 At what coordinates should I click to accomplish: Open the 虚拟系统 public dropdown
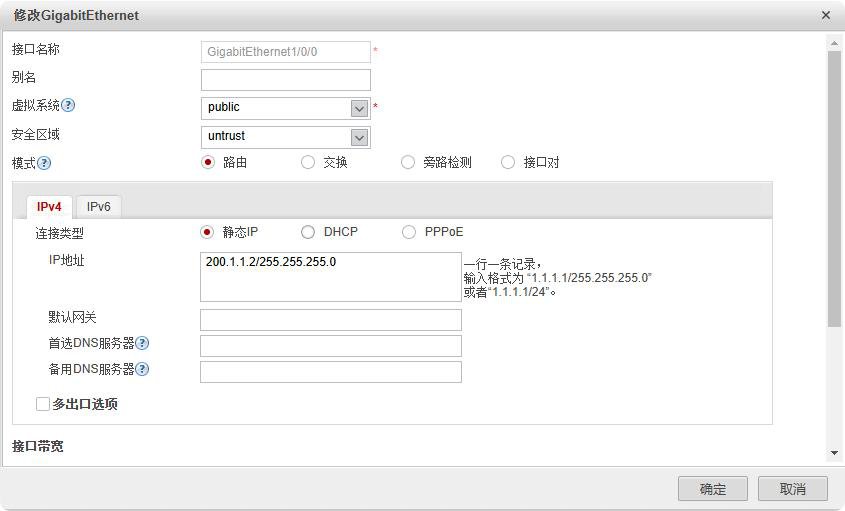360,108
